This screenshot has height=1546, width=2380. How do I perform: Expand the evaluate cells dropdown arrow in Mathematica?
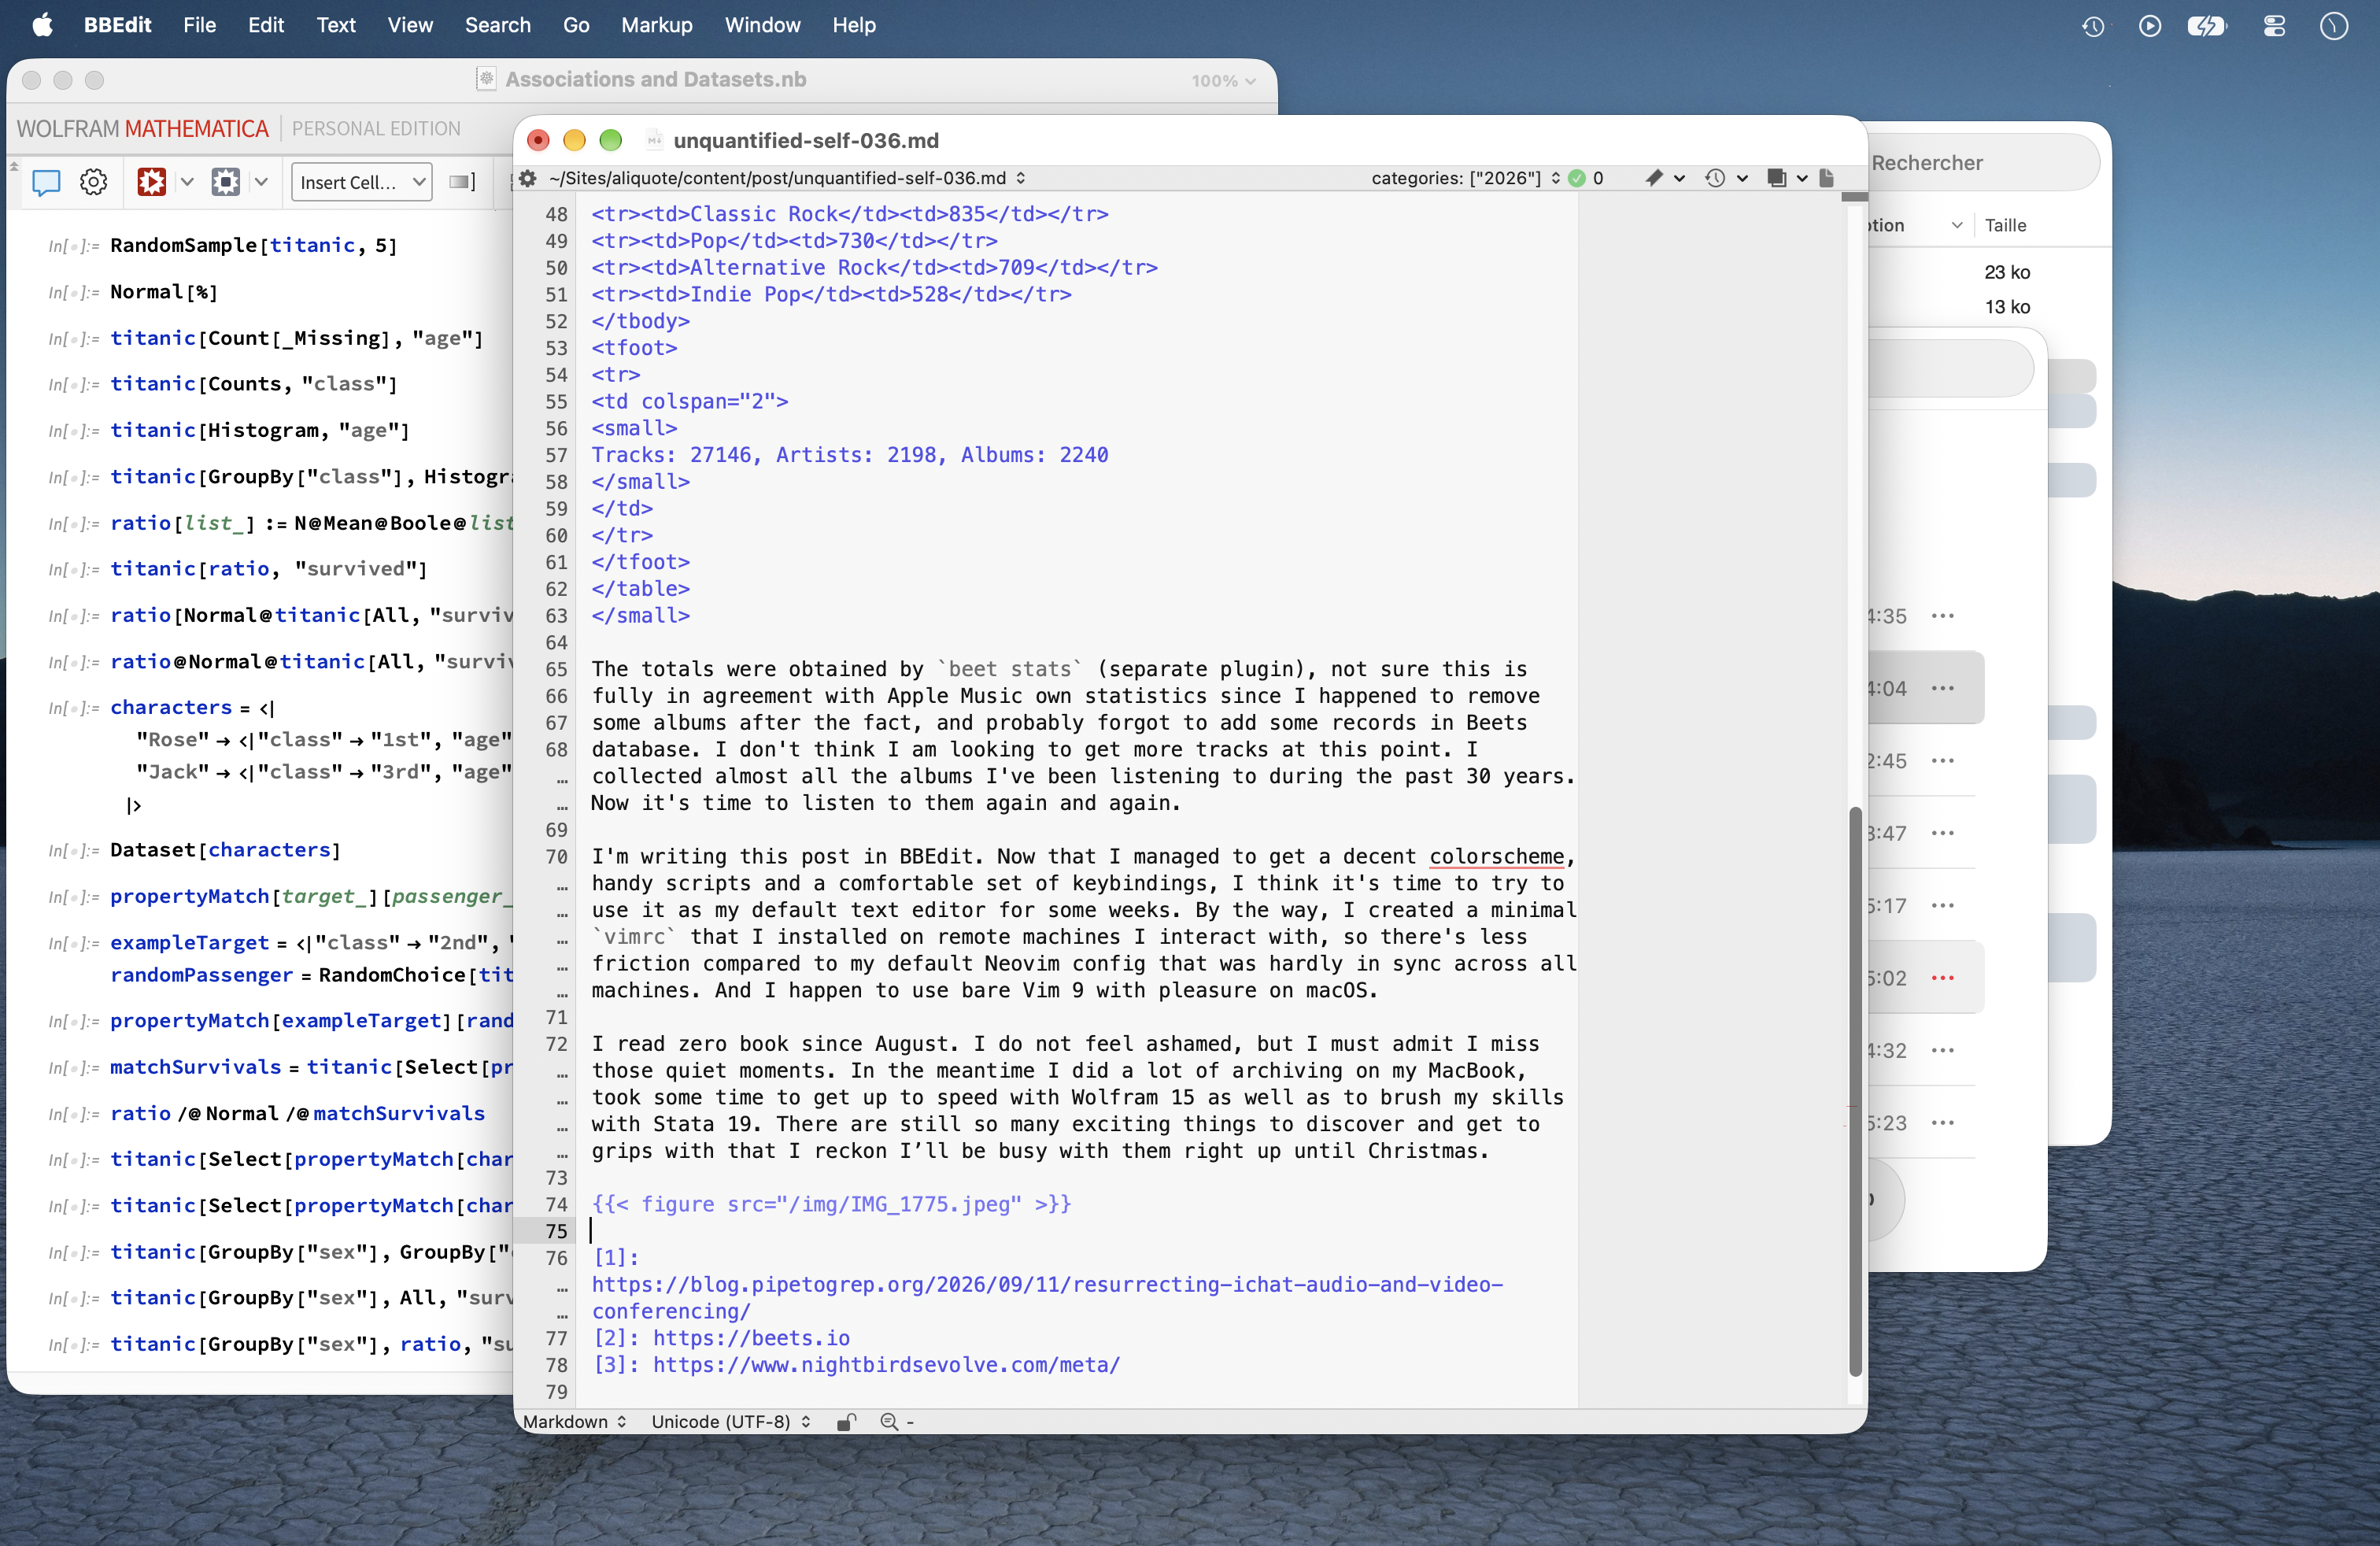click(x=186, y=182)
